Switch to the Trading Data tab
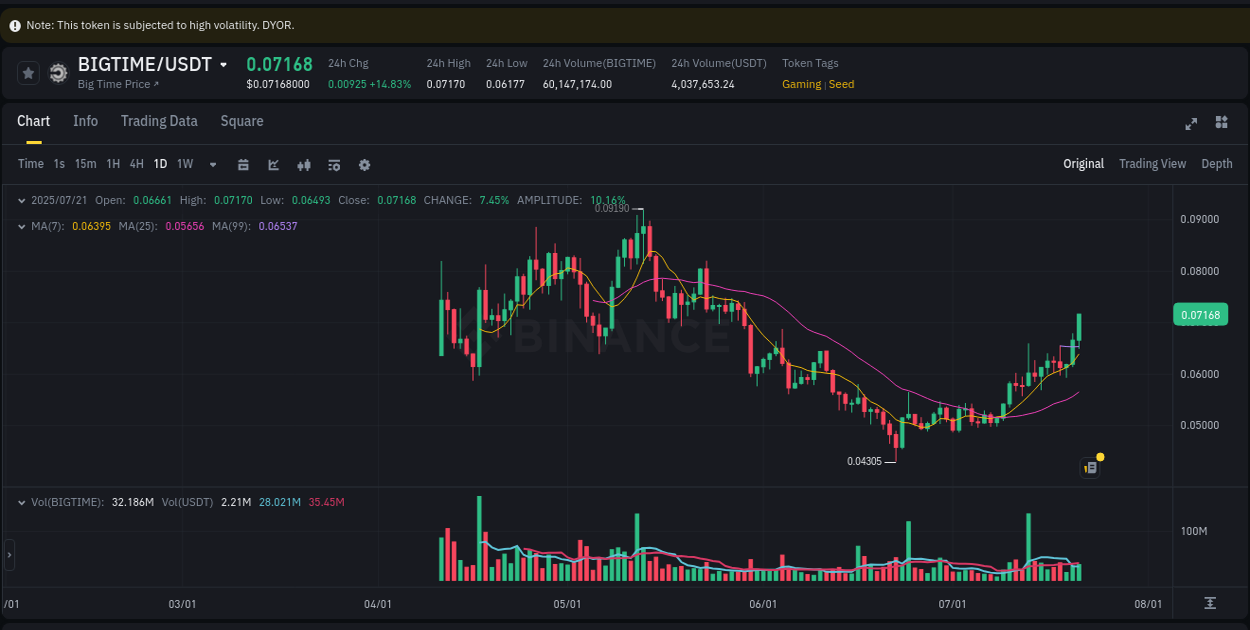1250x630 pixels. click(x=159, y=121)
